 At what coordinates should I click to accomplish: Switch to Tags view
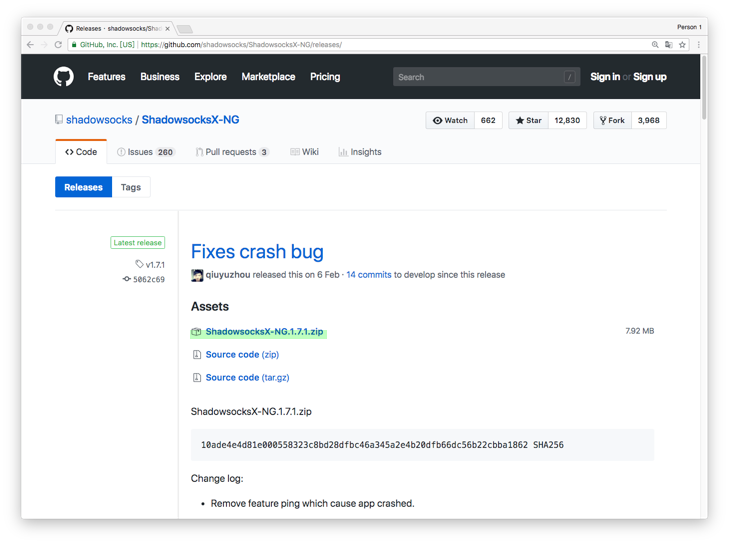point(131,187)
